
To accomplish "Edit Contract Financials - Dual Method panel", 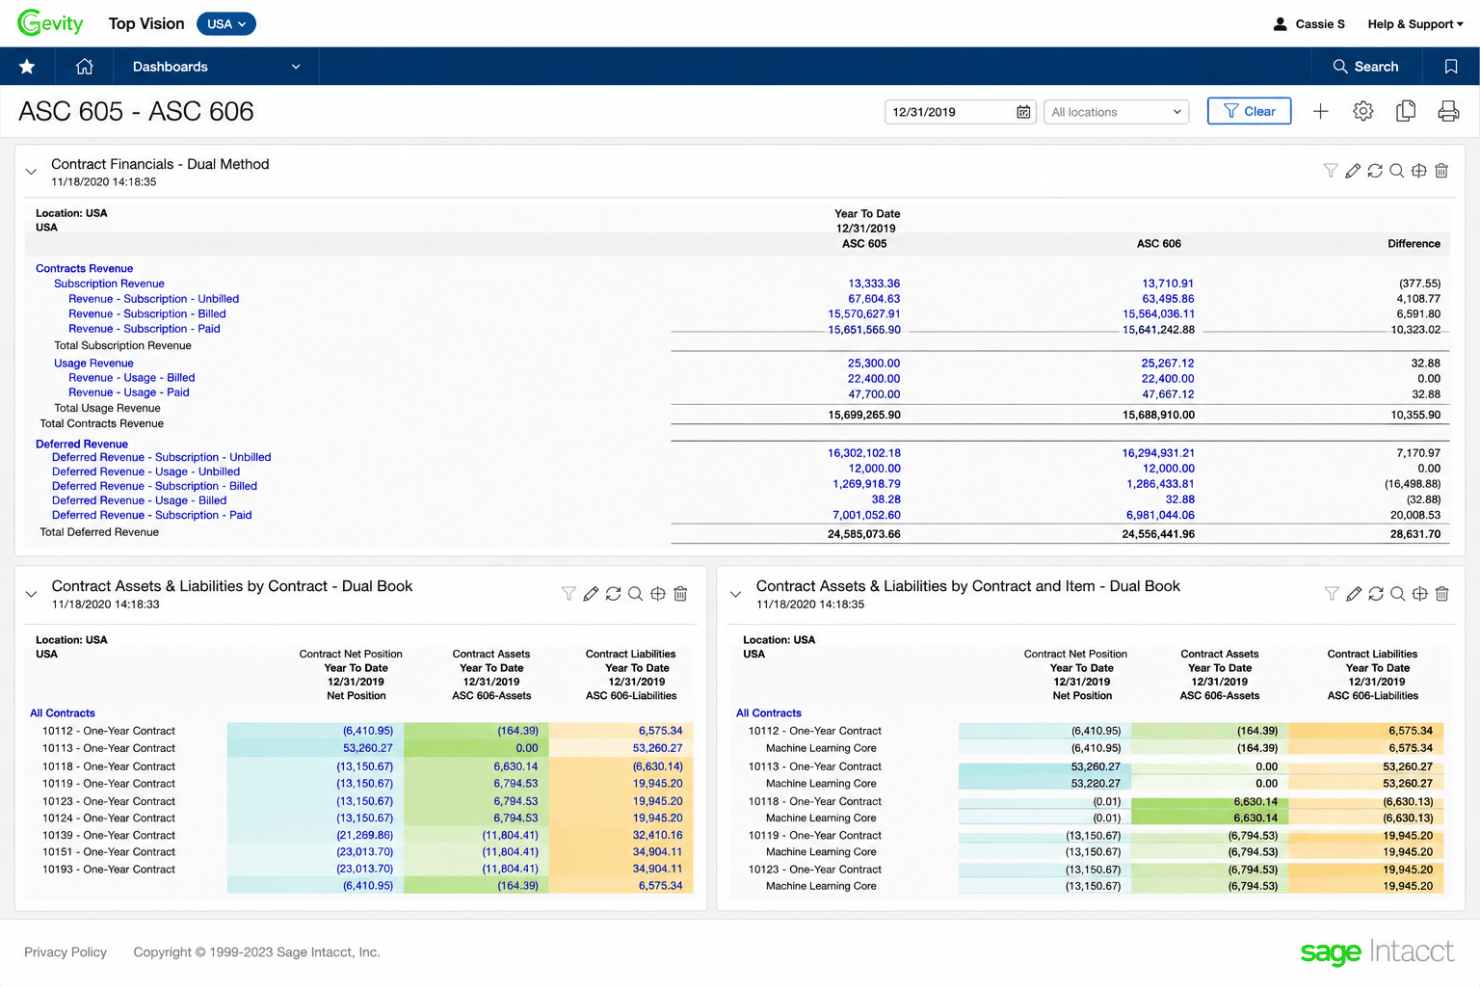I will click(x=1352, y=171).
